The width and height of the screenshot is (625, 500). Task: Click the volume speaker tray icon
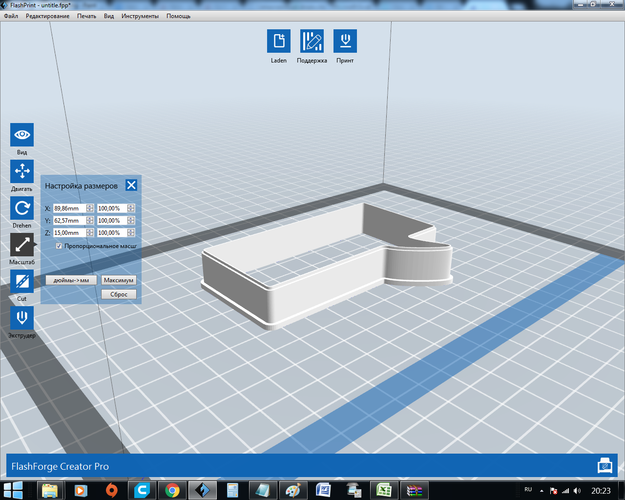tap(577, 491)
